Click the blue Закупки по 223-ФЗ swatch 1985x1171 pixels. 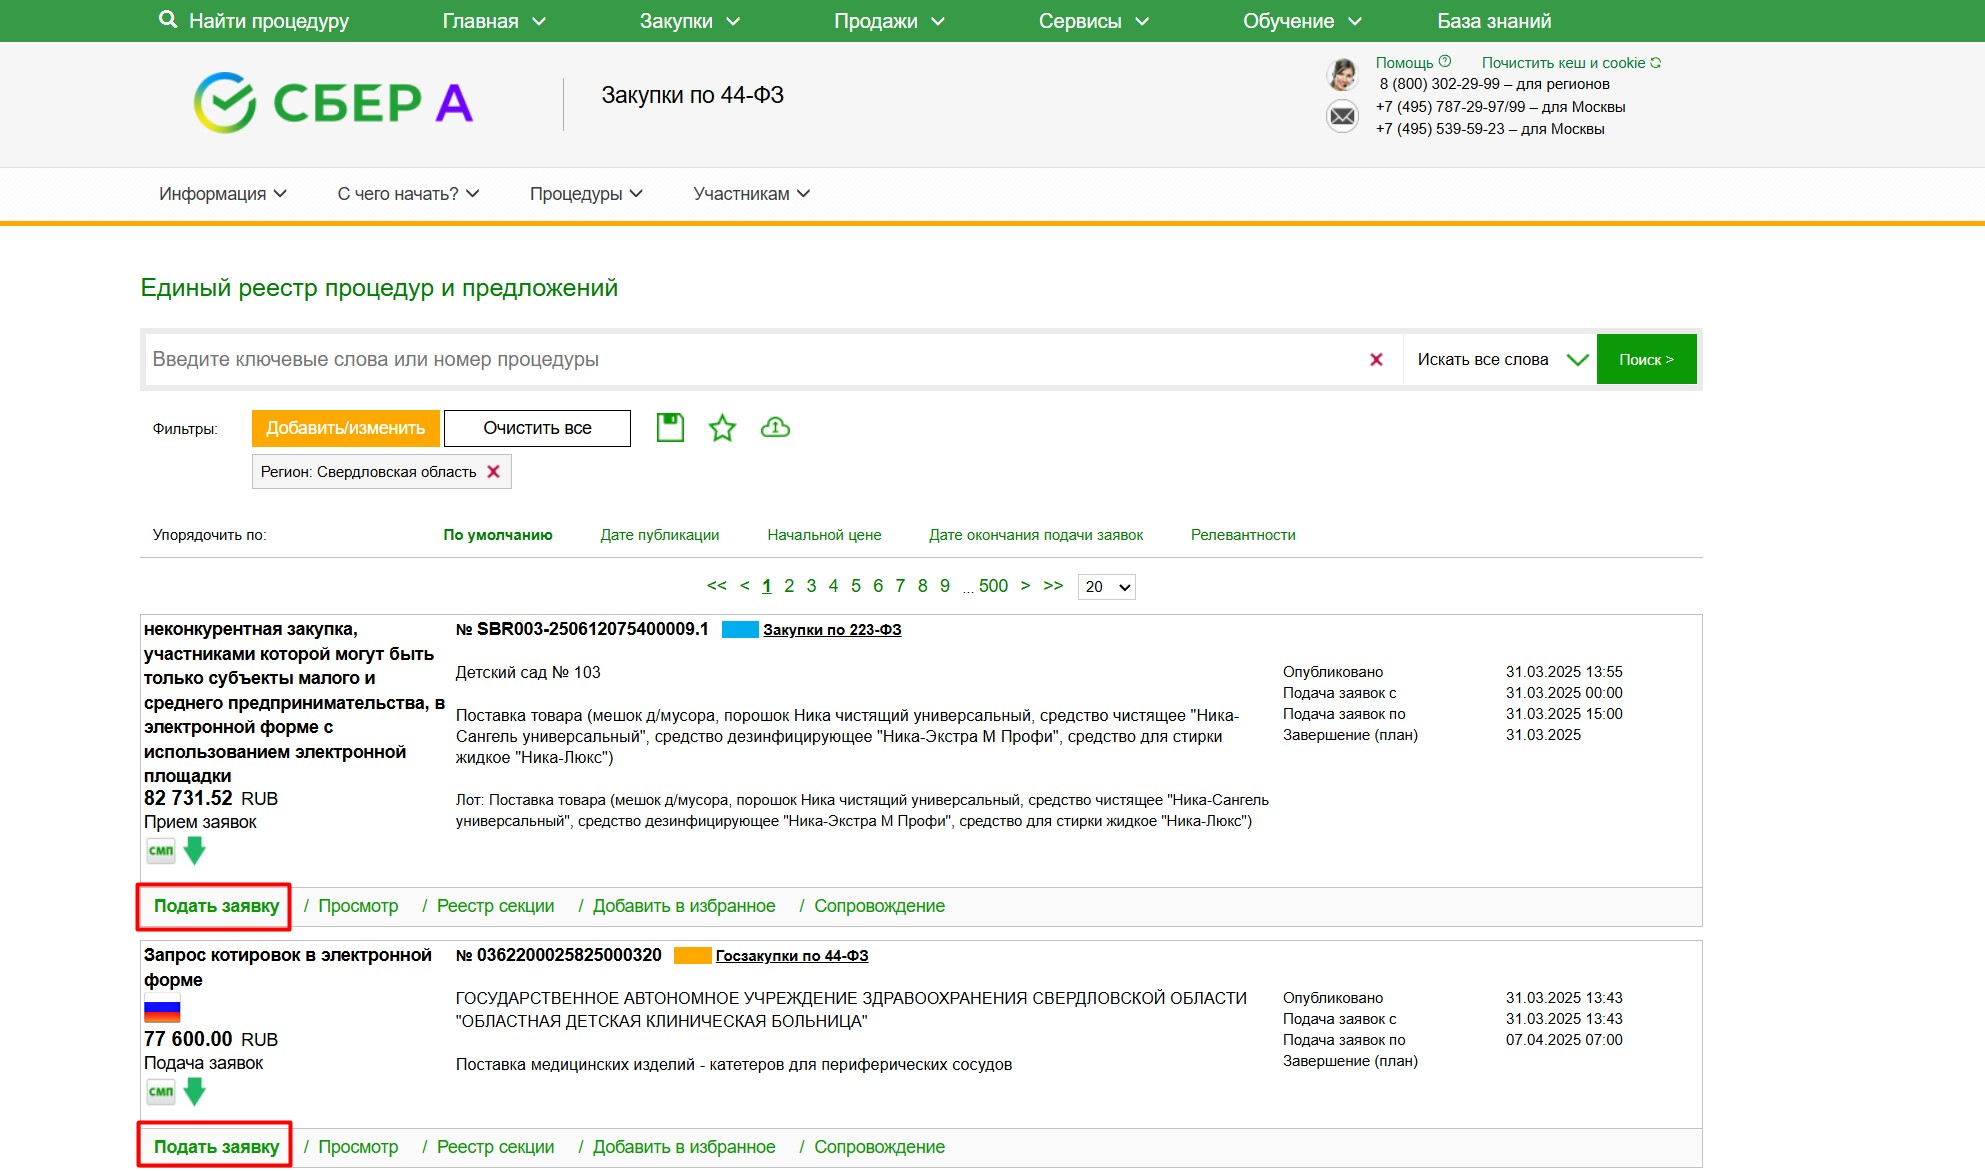[740, 630]
